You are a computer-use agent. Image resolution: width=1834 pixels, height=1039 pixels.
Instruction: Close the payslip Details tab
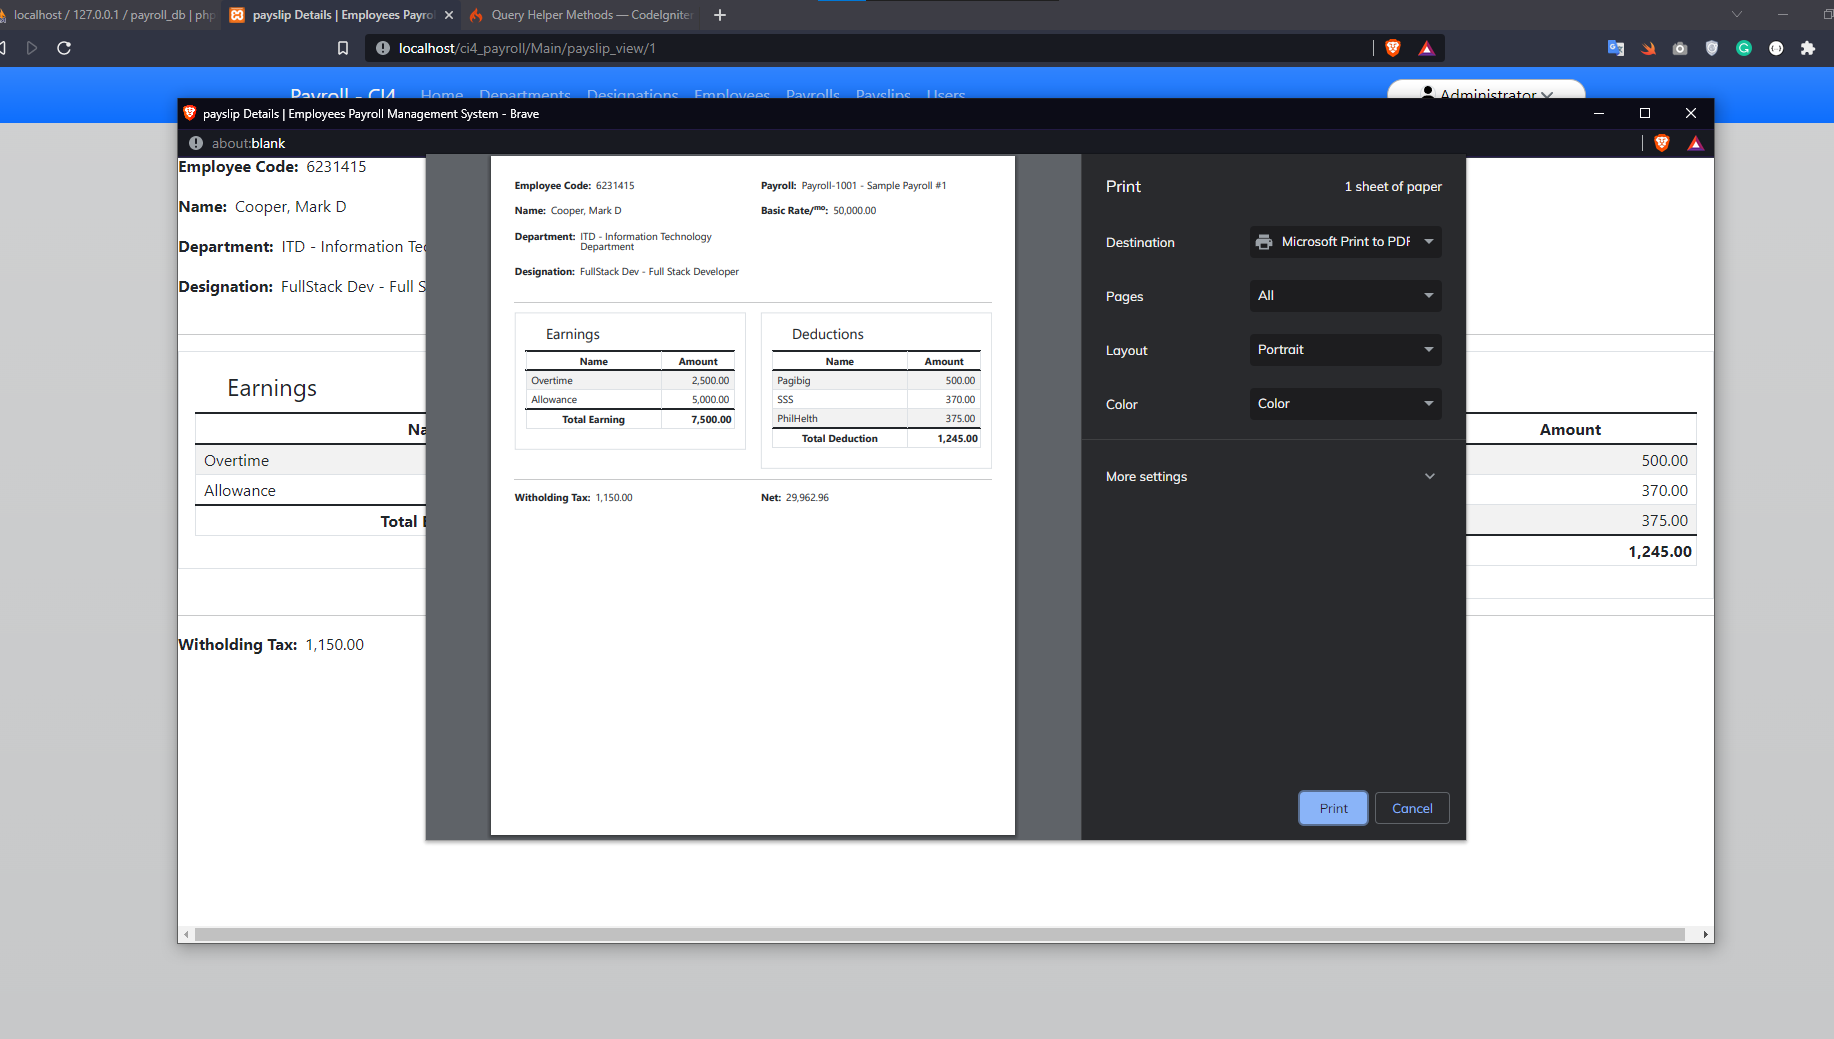pos(449,15)
